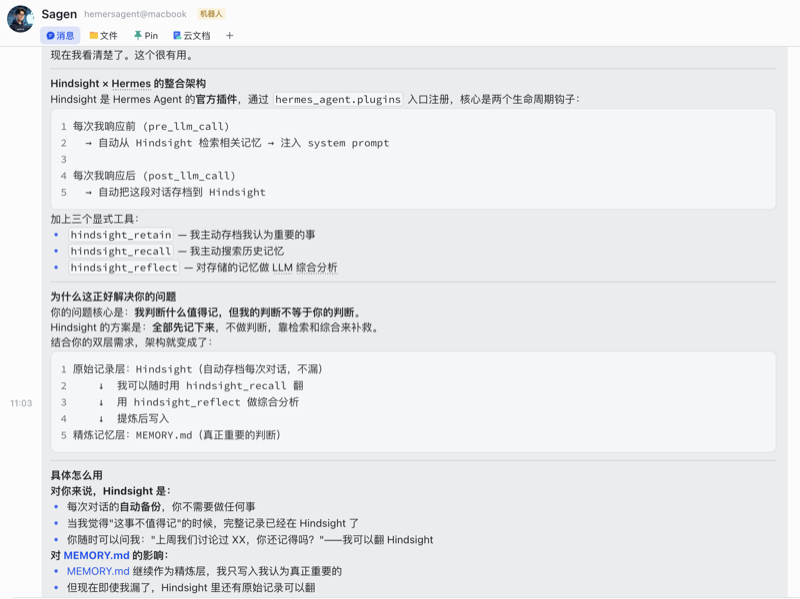Click heading 具体怎么用

click(77, 475)
